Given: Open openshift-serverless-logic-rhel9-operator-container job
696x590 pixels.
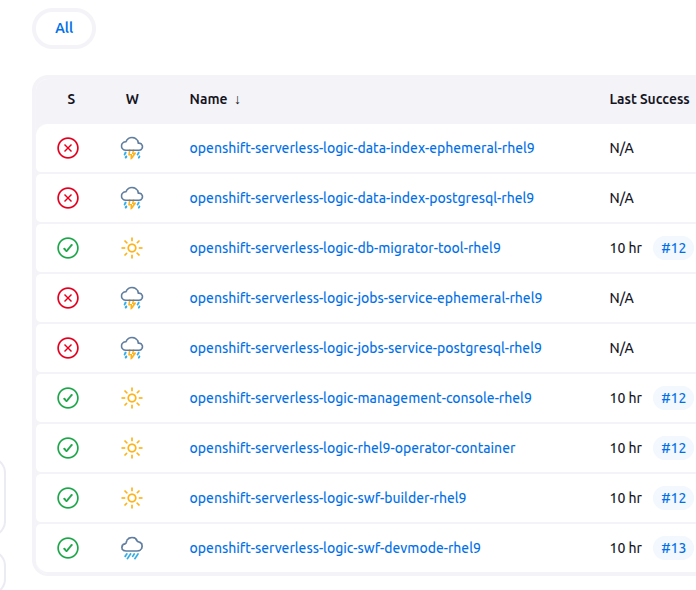Looking at the screenshot, I should pos(352,448).
